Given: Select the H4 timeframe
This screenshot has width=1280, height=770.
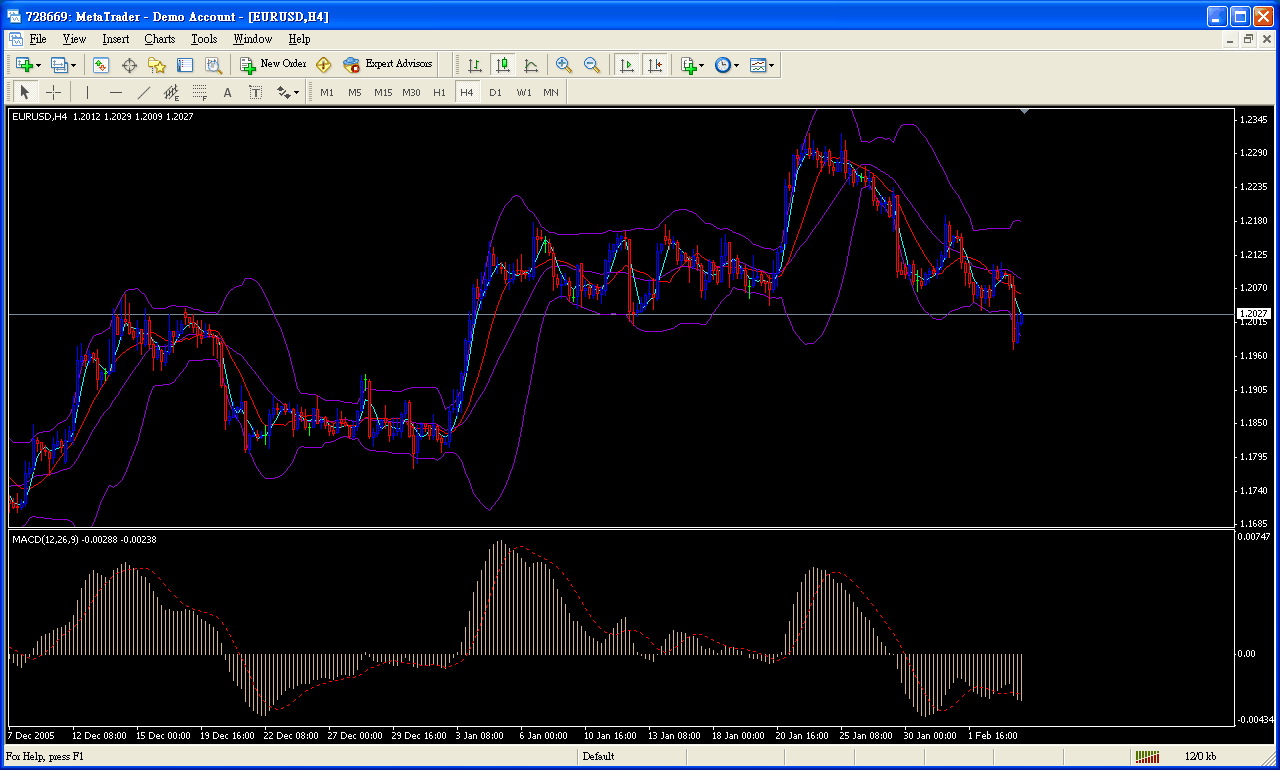Looking at the screenshot, I should coord(467,92).
